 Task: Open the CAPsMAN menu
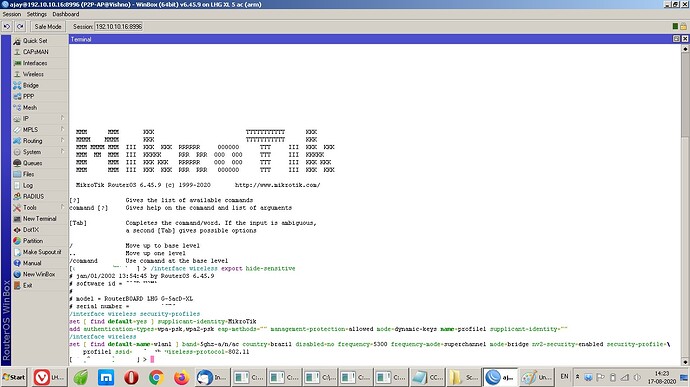point(35,52)
